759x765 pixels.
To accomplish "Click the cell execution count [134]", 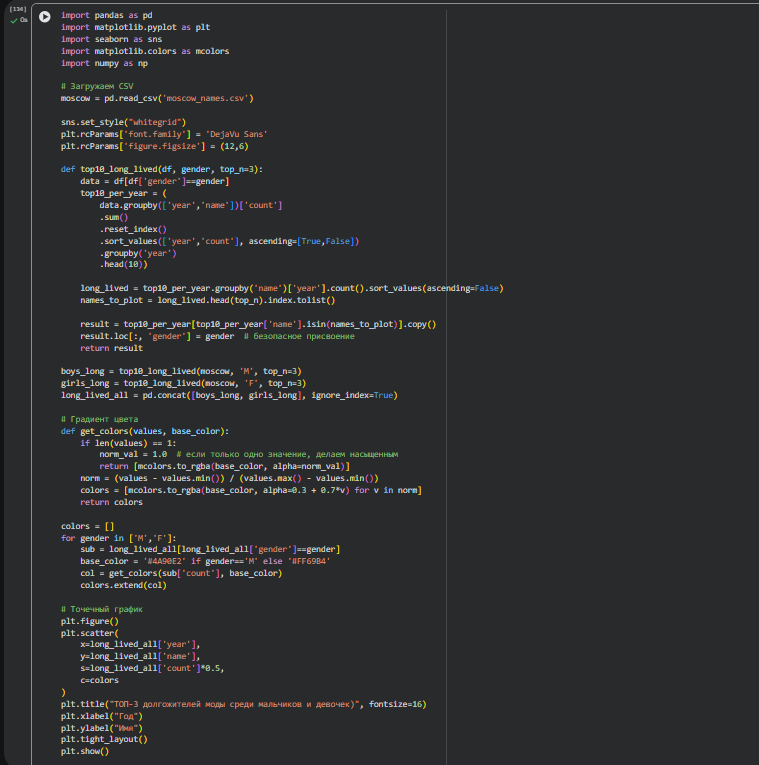I will point(17,8).
